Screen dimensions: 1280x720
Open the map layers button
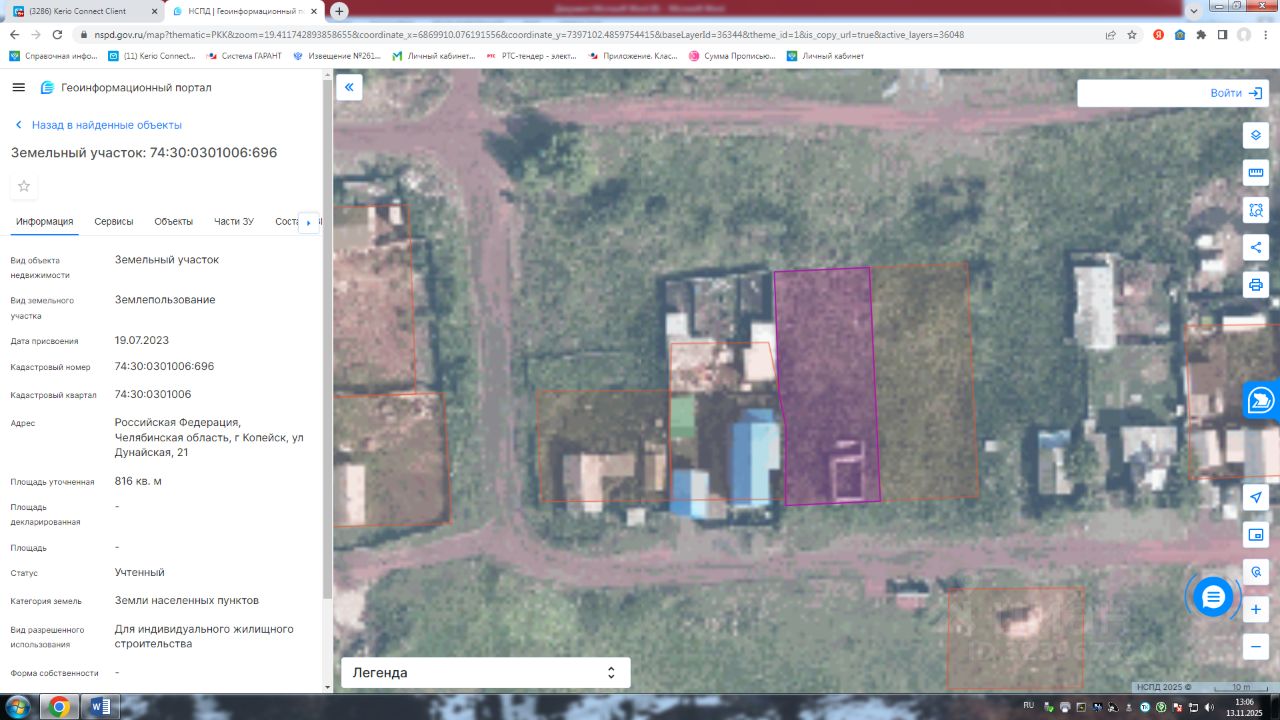click(x=1256, y=135)
